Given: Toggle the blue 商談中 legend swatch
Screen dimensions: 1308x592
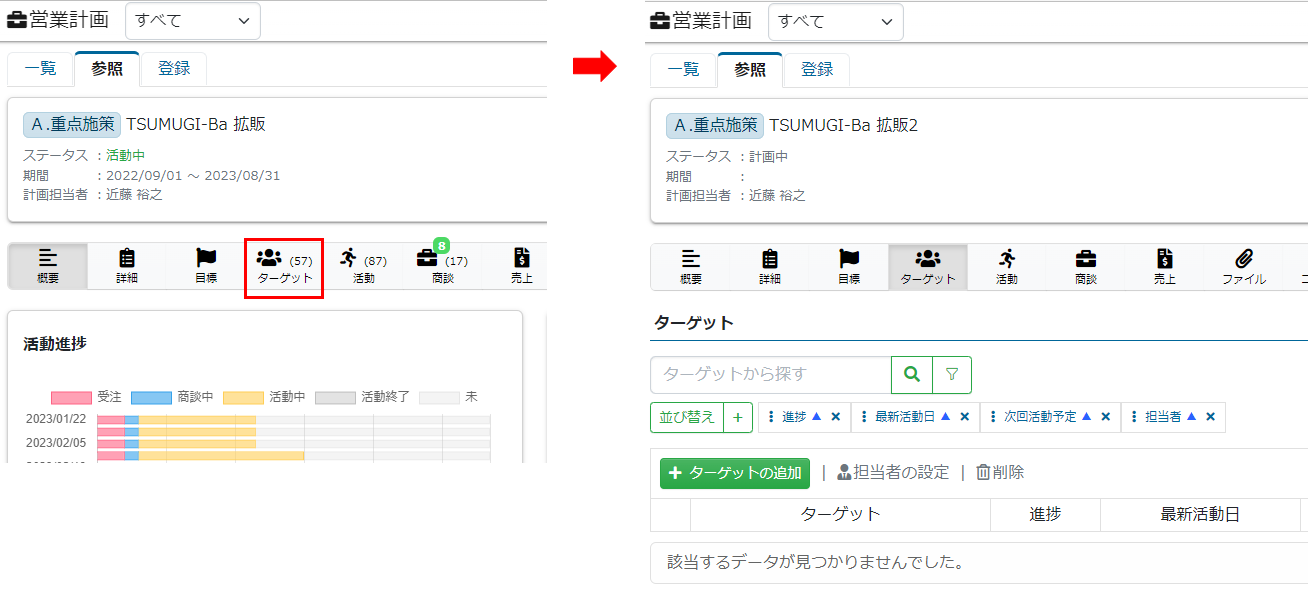Looking at the screenshot, I should [151, 397].
